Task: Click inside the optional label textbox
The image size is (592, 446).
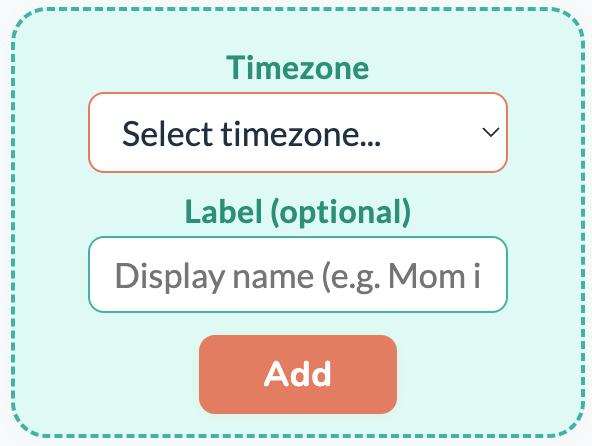Action: tap(298, 275)
